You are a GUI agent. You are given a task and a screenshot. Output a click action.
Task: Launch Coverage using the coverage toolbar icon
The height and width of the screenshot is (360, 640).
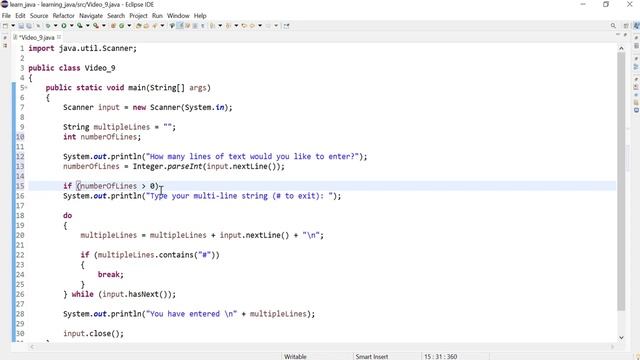80,26
